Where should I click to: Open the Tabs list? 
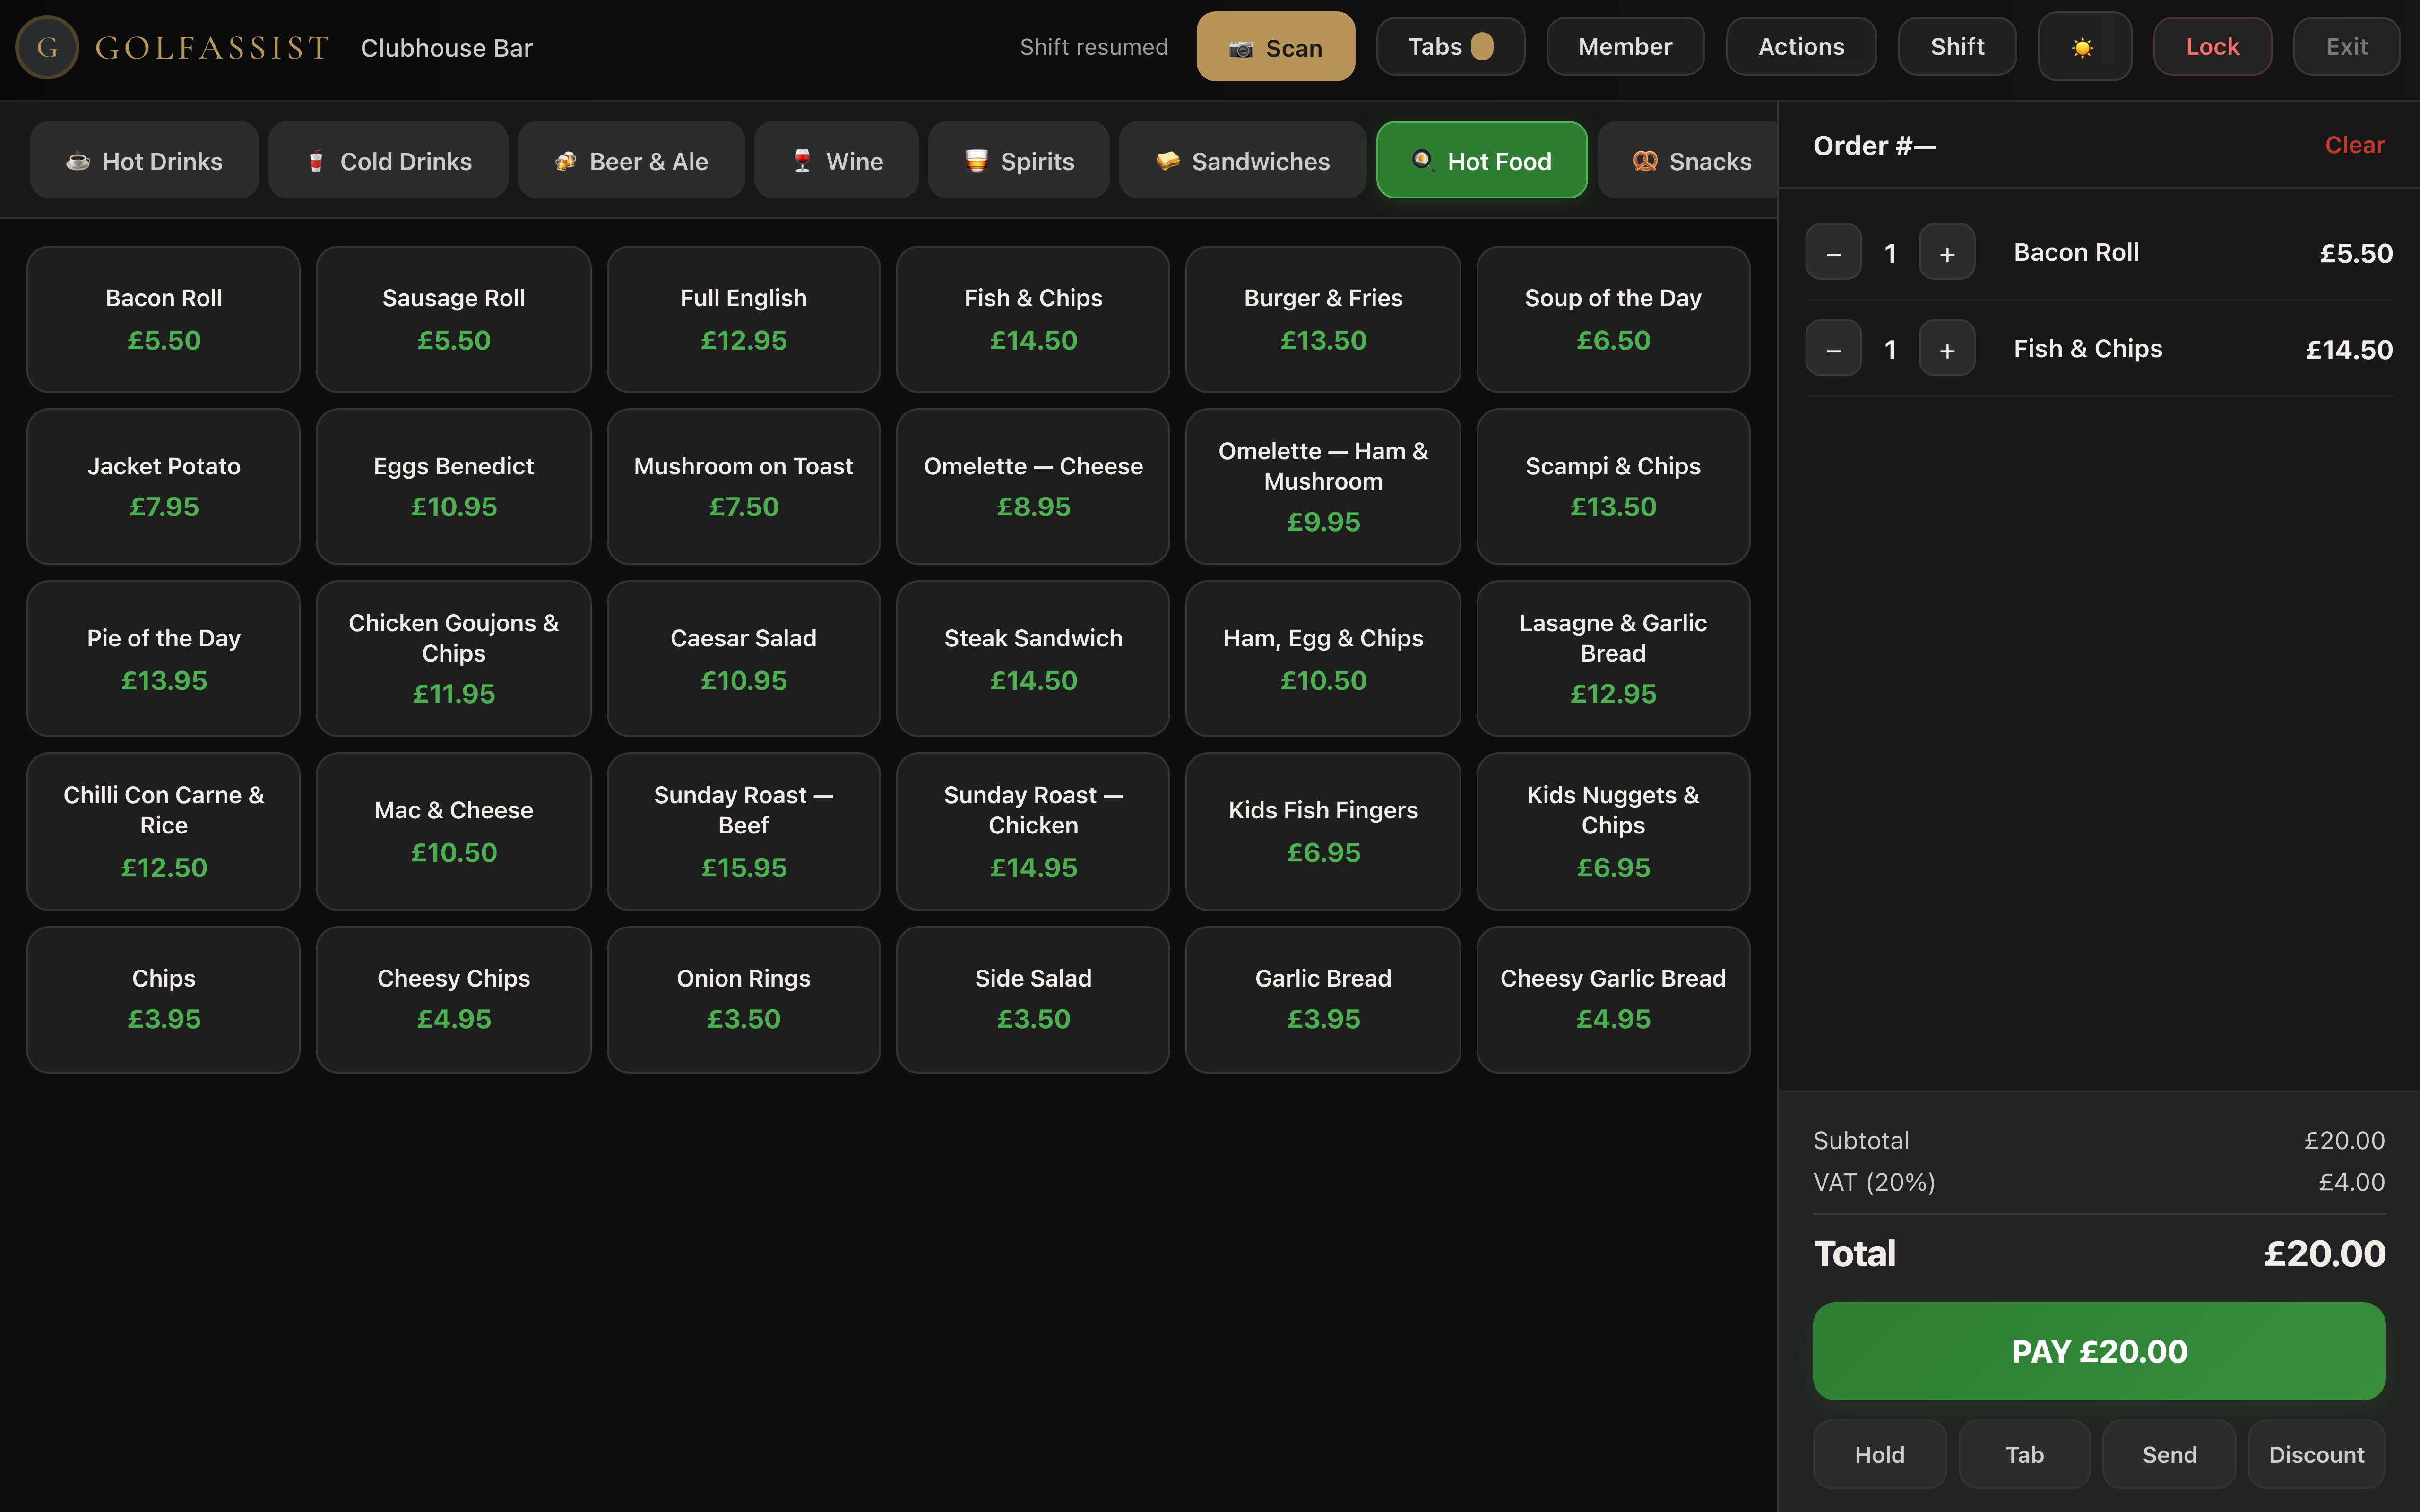1450,47
